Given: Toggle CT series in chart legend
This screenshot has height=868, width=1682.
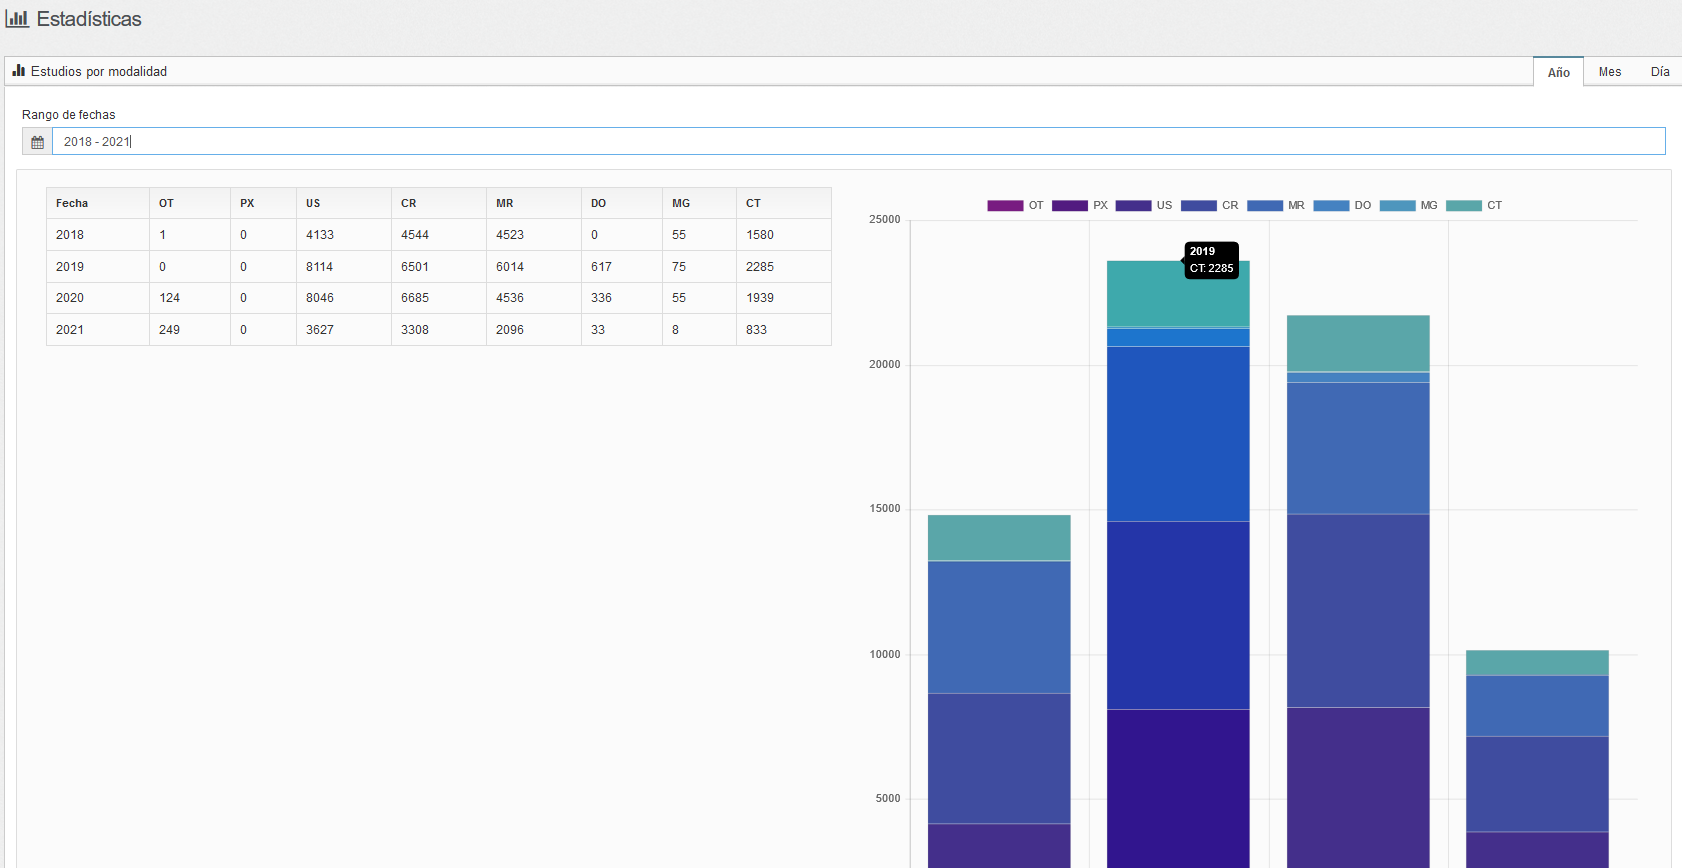Looking at the screenshot, I should pos(1474,205).
